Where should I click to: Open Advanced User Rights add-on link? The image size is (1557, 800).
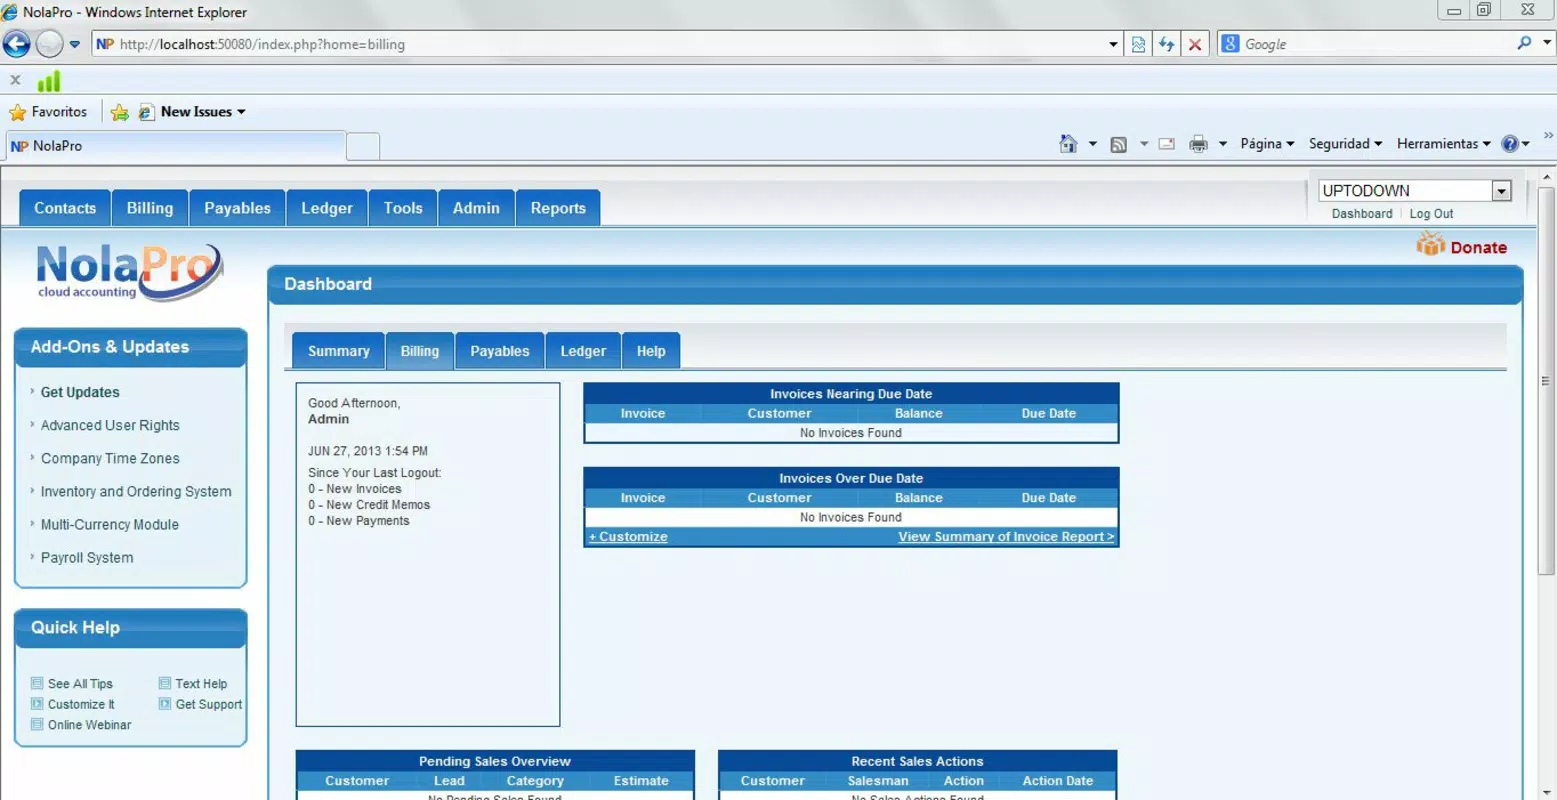[110, 425]
